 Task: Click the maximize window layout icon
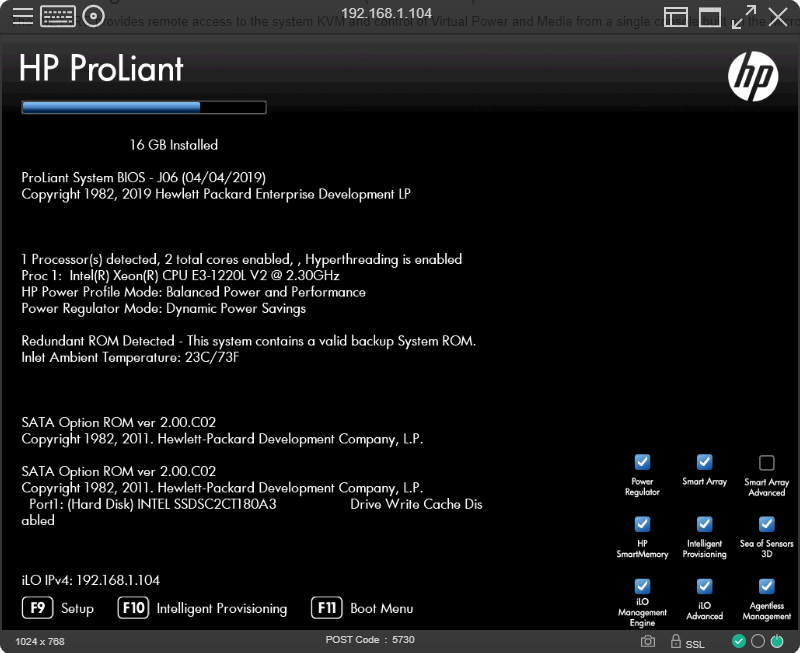(x=710, y=17)
